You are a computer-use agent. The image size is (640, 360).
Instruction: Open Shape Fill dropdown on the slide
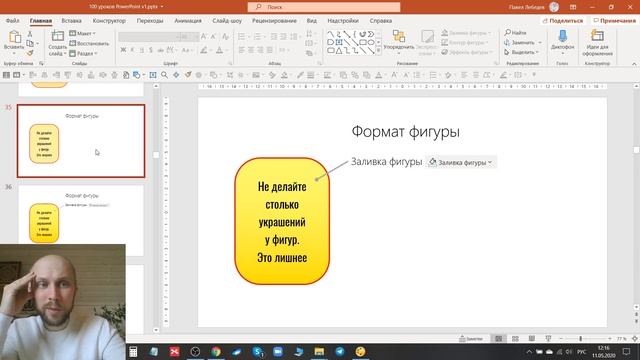(x=461, y=162)
